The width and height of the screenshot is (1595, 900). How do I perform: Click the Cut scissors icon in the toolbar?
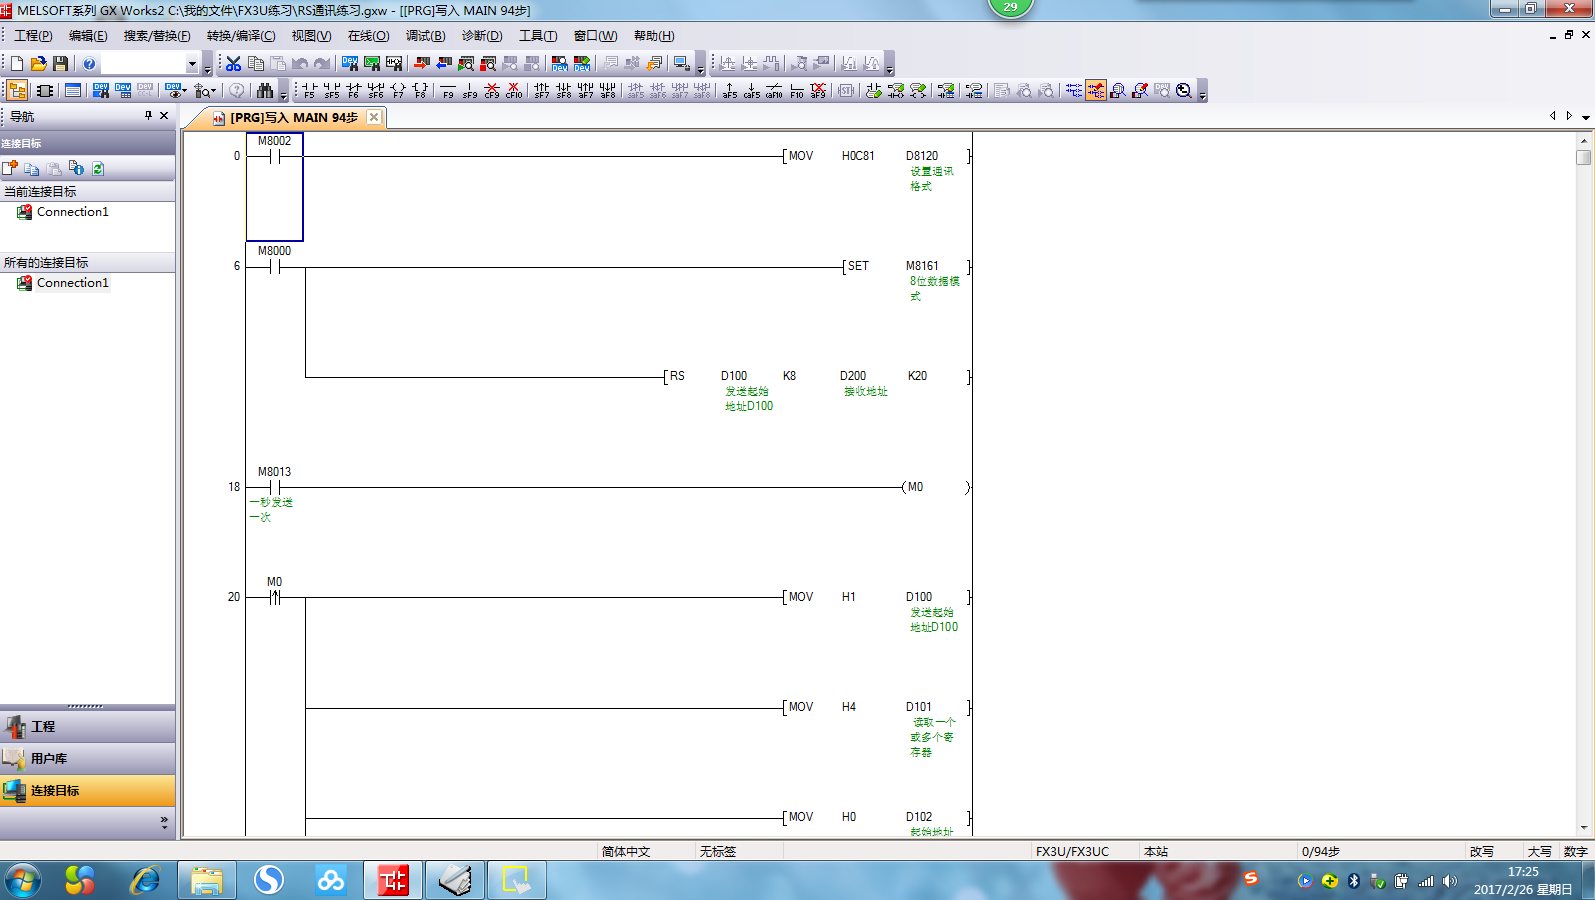tap(233, 64)
